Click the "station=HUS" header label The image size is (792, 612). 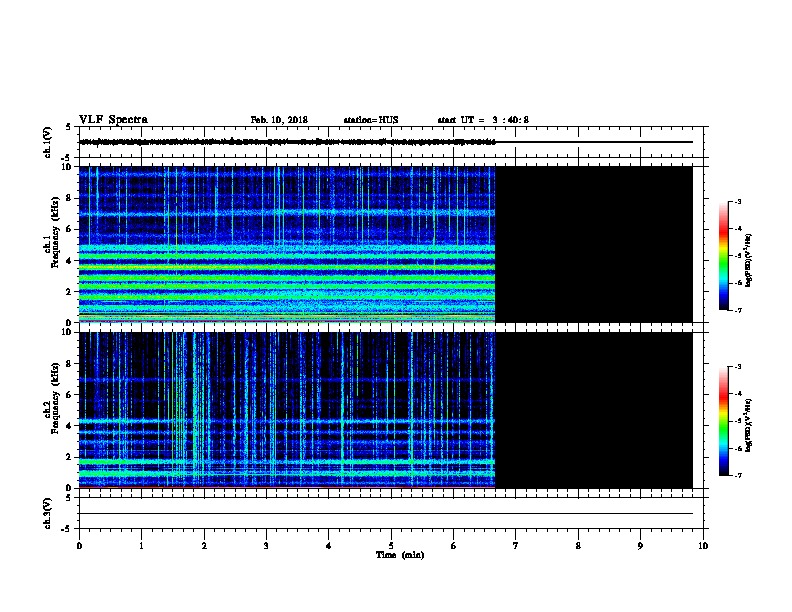pyautogui.click(x=371, y=120)
